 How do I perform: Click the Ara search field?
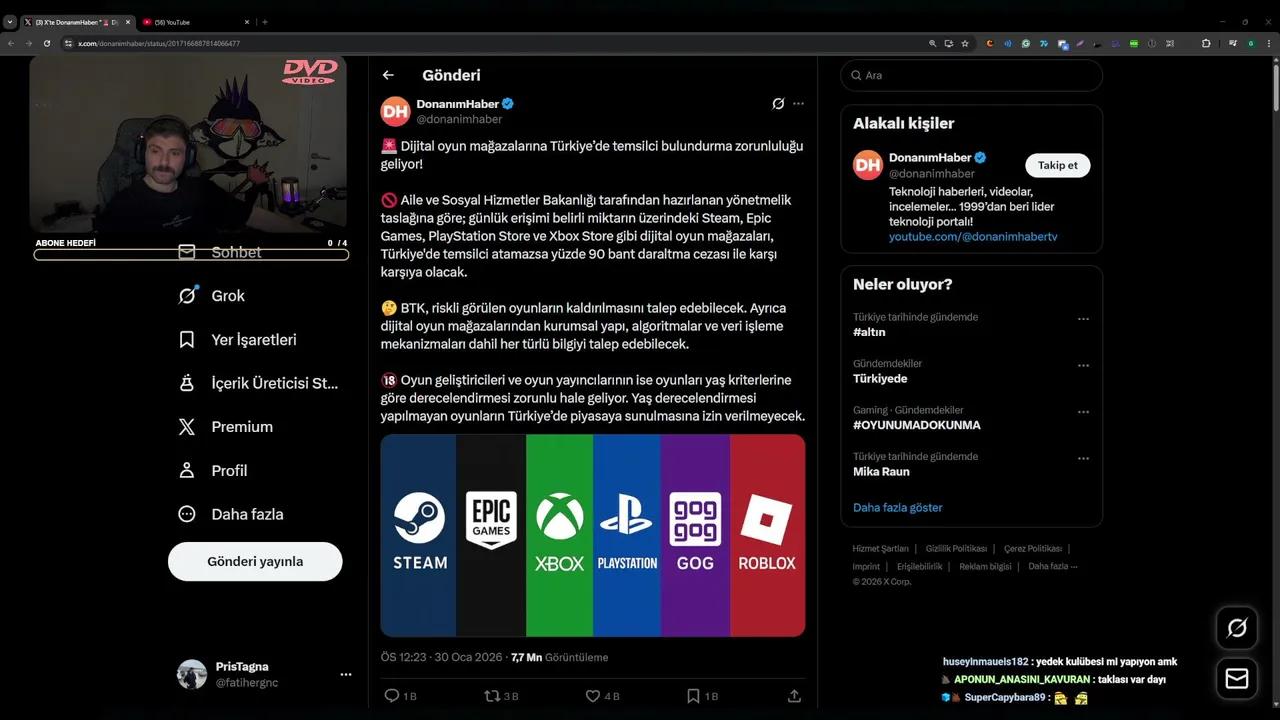coord(971,75)
